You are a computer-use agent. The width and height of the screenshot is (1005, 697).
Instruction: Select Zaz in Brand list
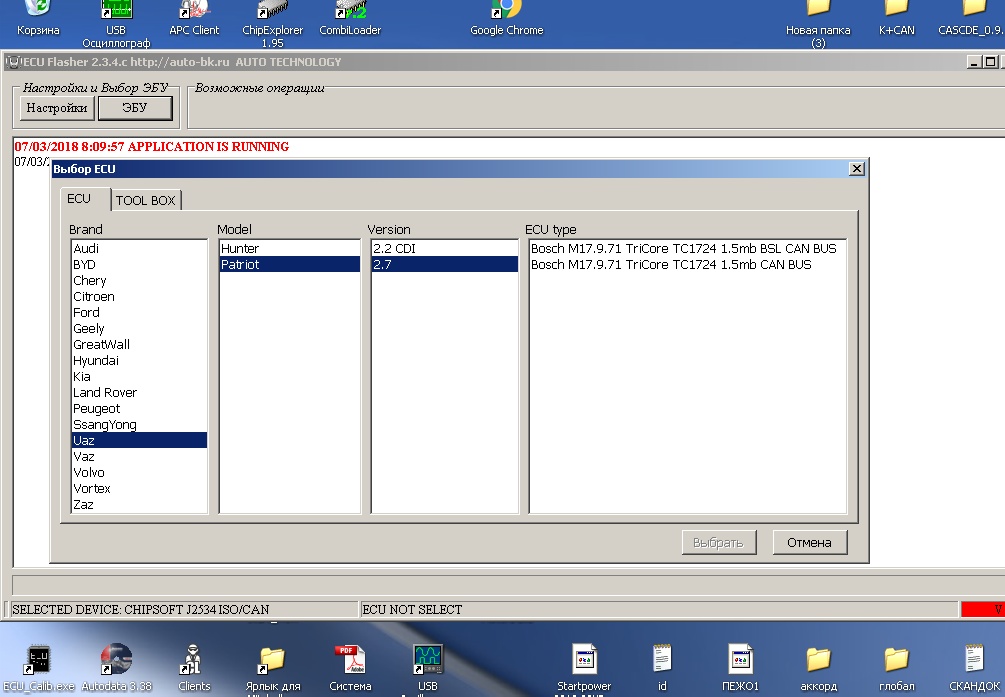[x=139, y=505]
